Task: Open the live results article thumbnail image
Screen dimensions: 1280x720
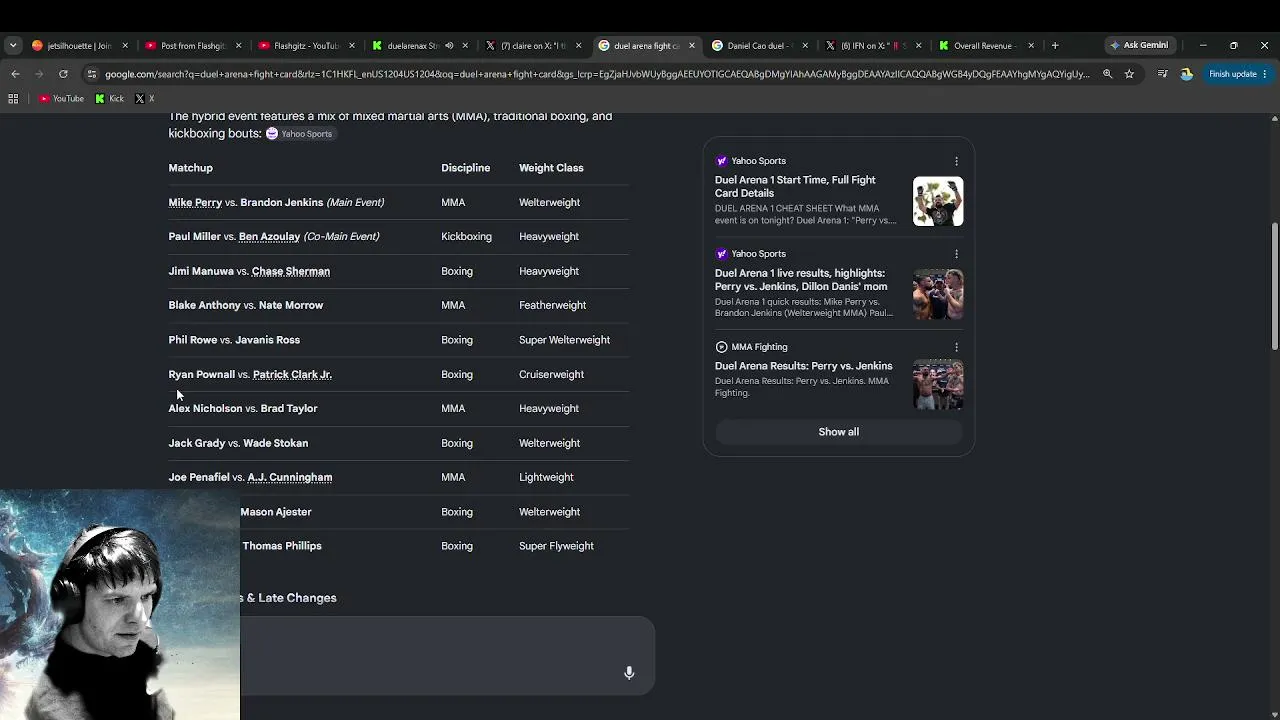Action: (x=938, y=294)
